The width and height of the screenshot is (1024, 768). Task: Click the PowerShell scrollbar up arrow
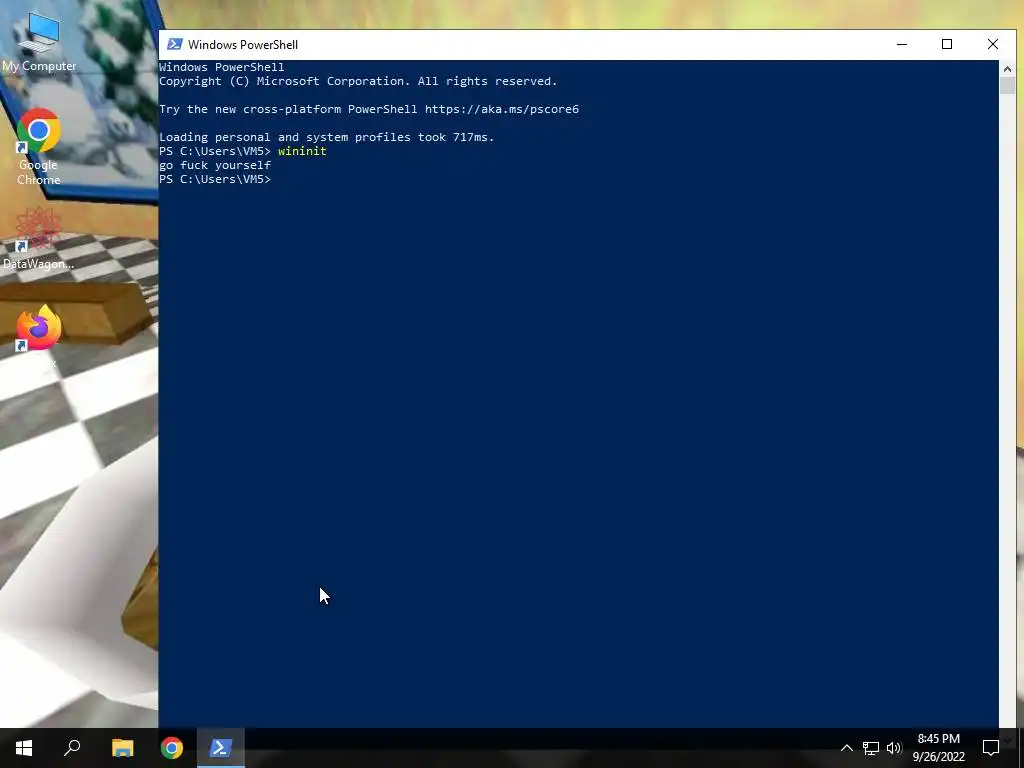tap(1007, 68)
